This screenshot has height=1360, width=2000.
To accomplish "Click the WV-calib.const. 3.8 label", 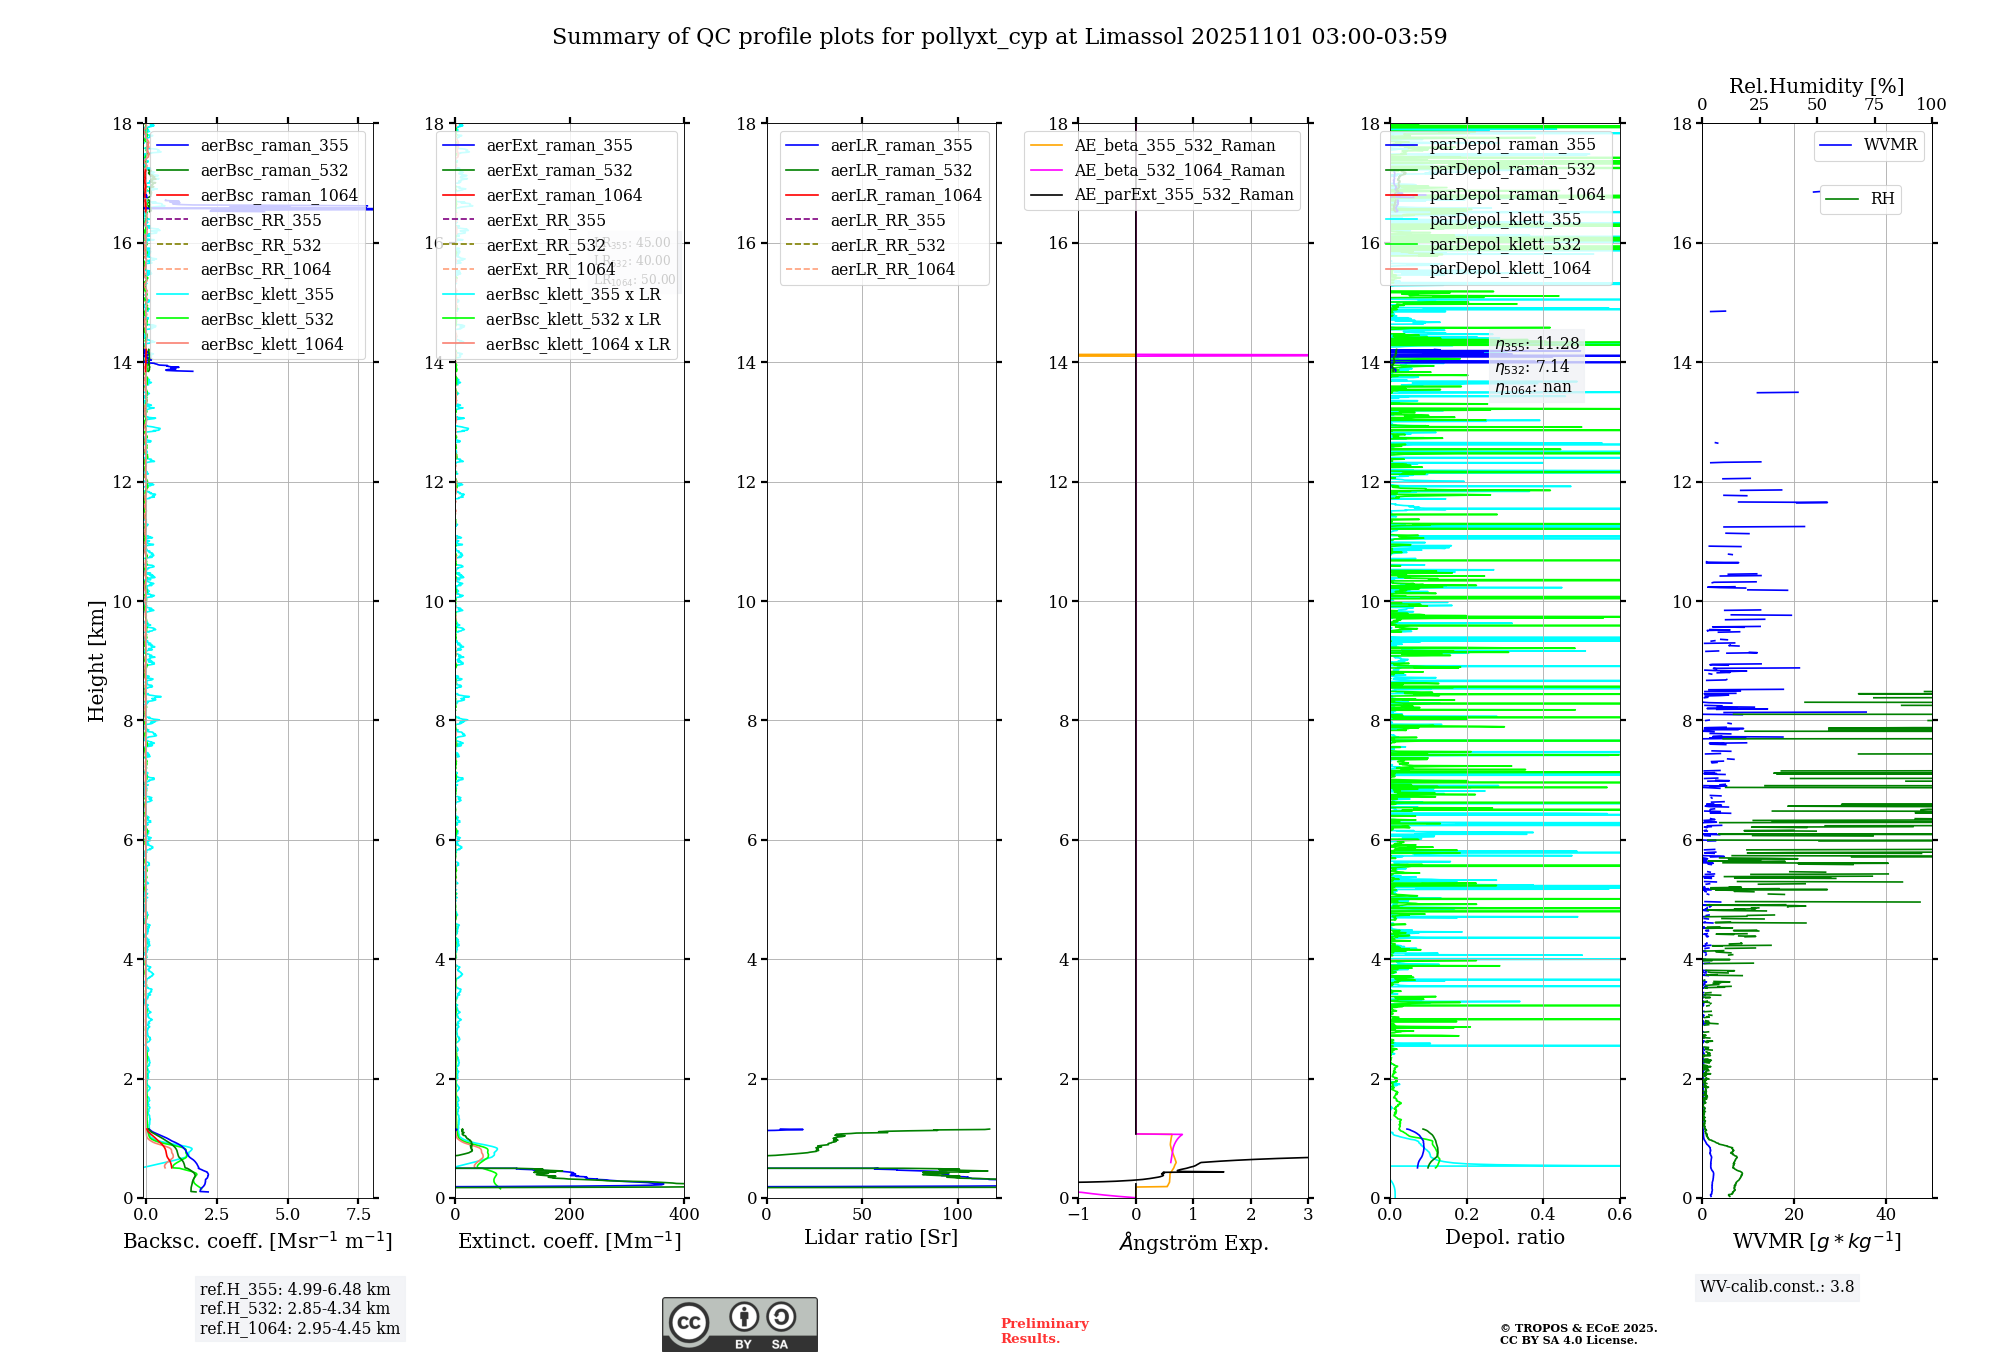I will (x=1777, y=1287).
